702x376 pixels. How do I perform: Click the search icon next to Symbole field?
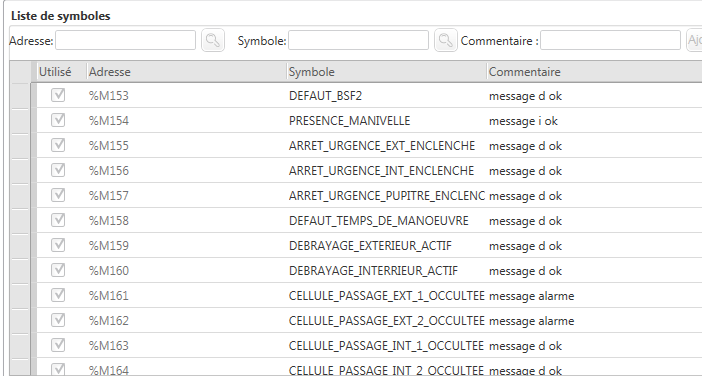(445, 40)
